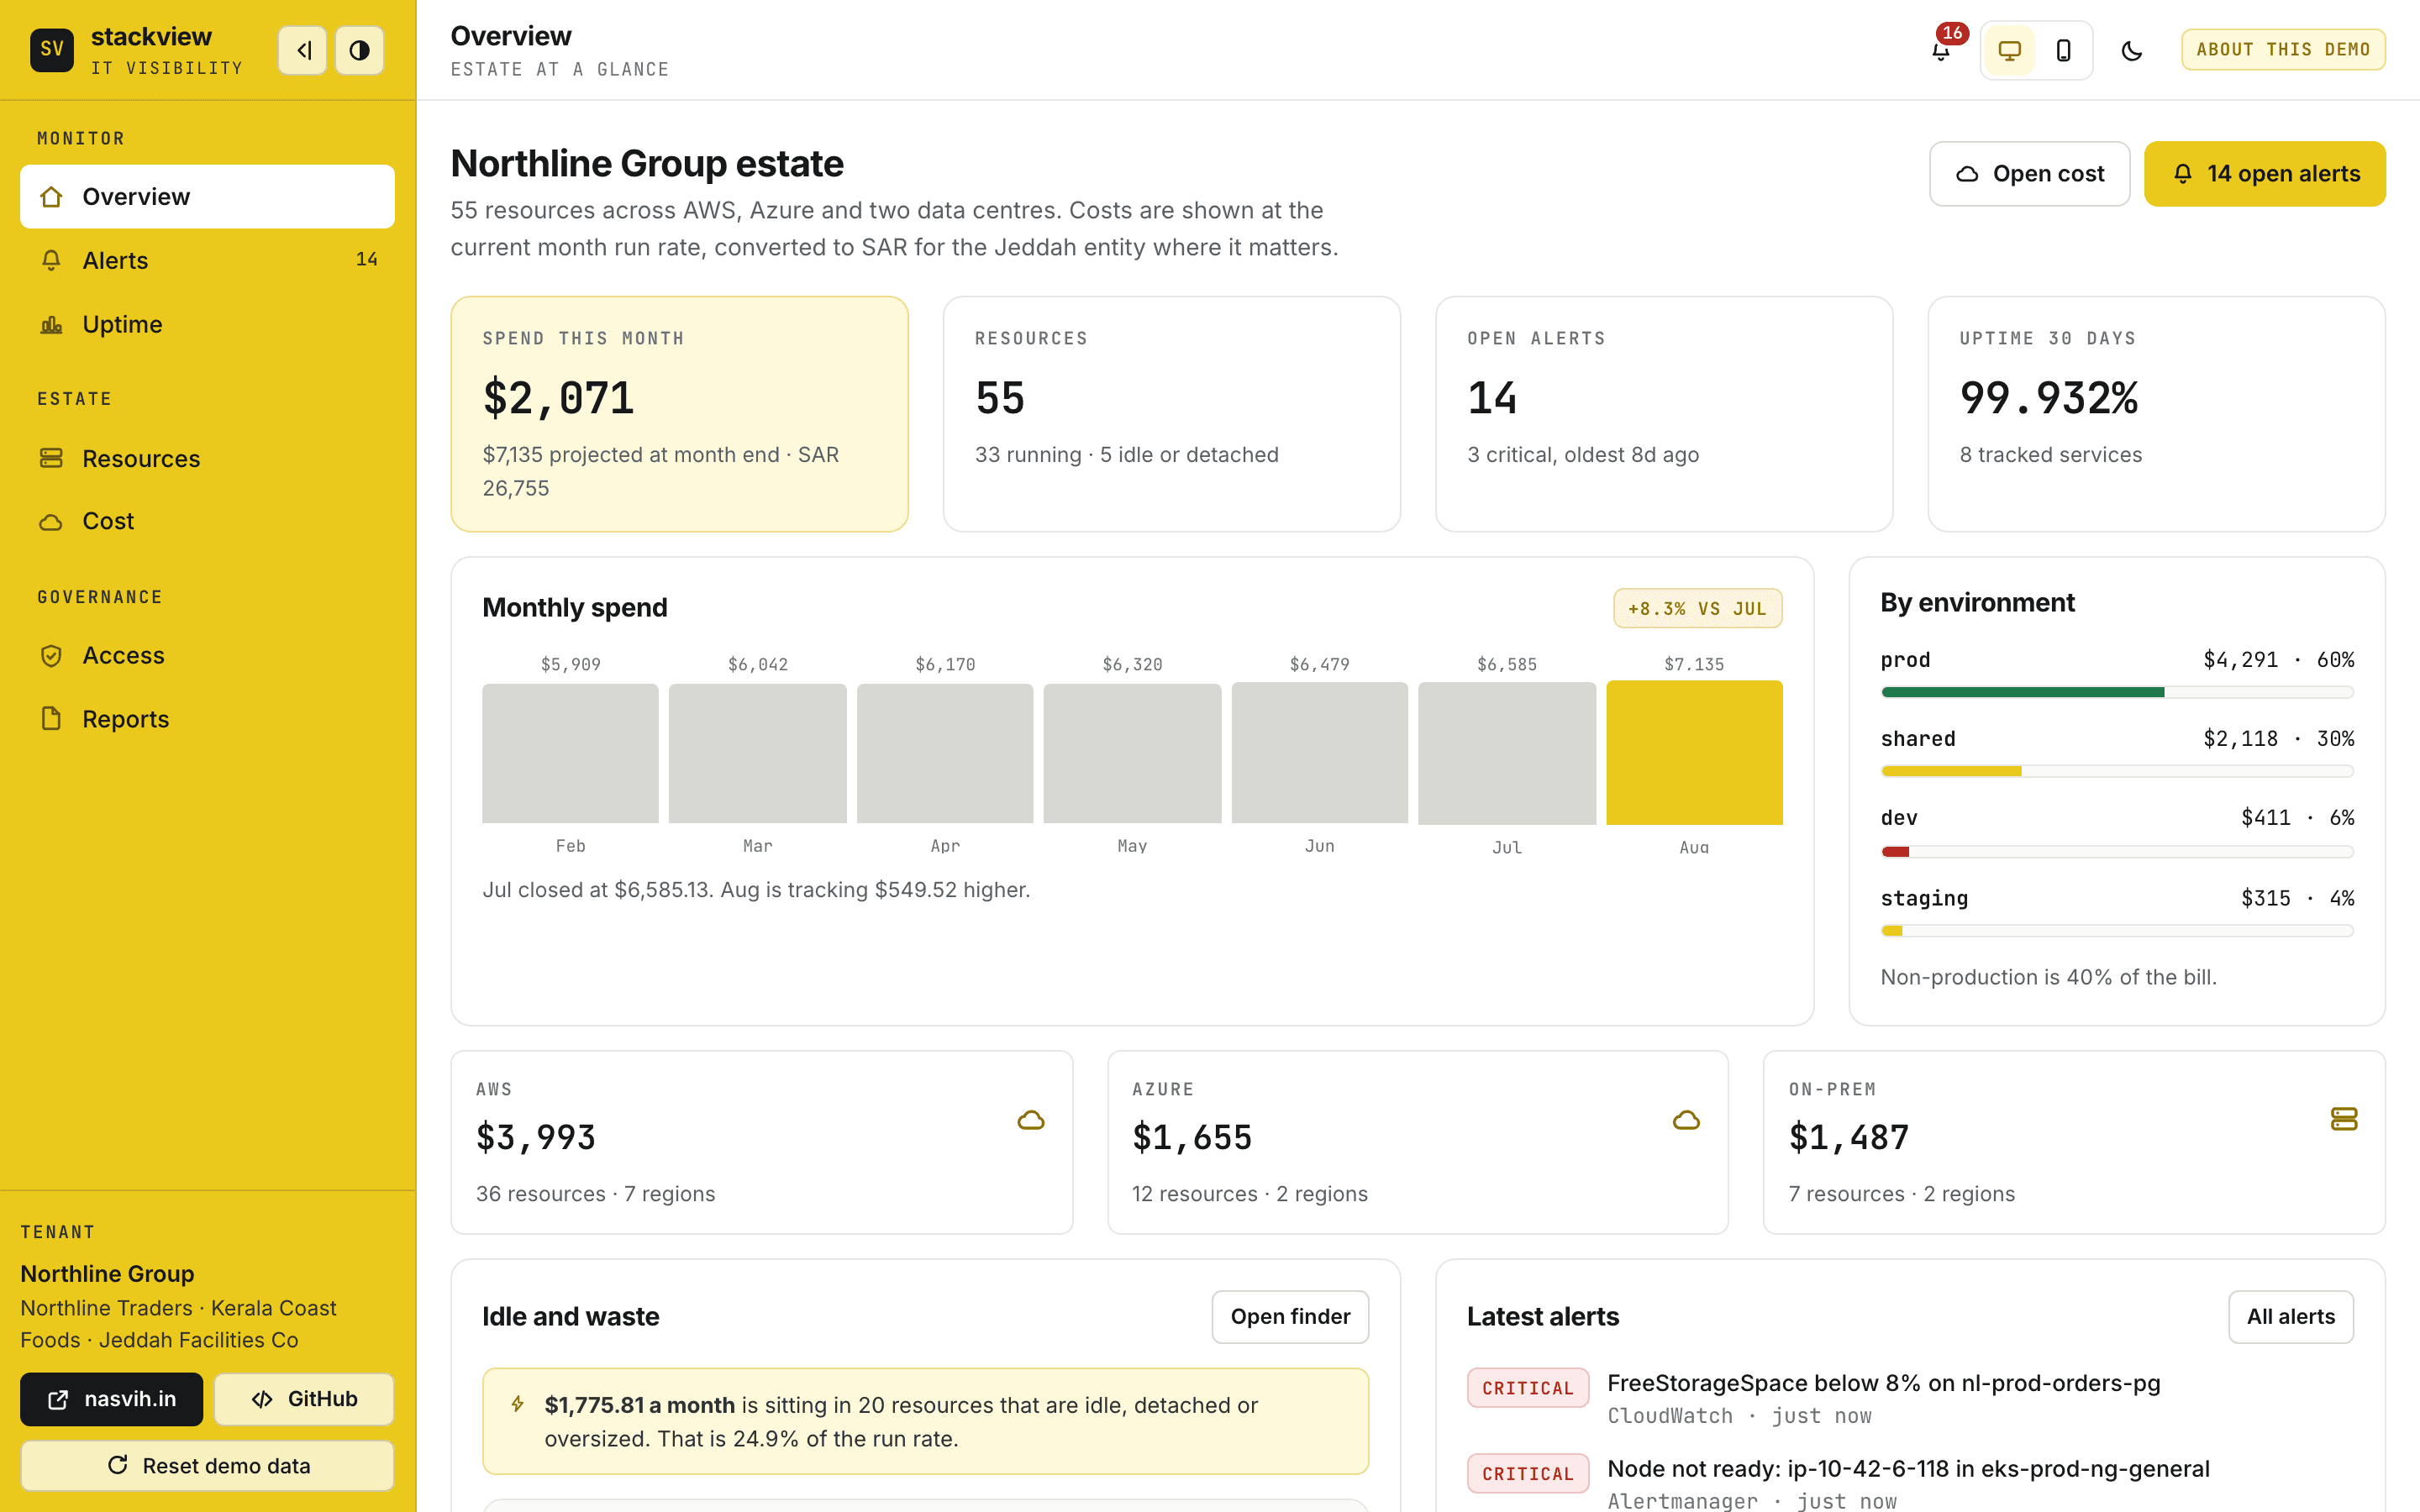Click the home icon beside Overview
Screen dimensions: 2420x1512
click(51, 197)
